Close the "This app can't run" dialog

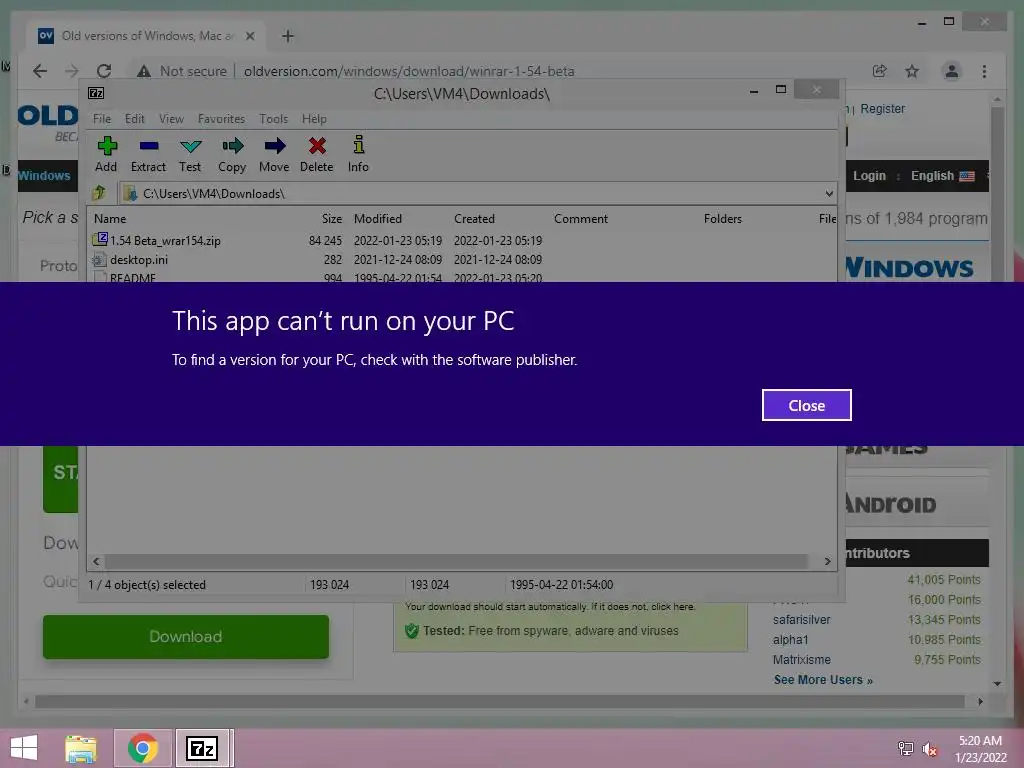[x=806, y=405]
